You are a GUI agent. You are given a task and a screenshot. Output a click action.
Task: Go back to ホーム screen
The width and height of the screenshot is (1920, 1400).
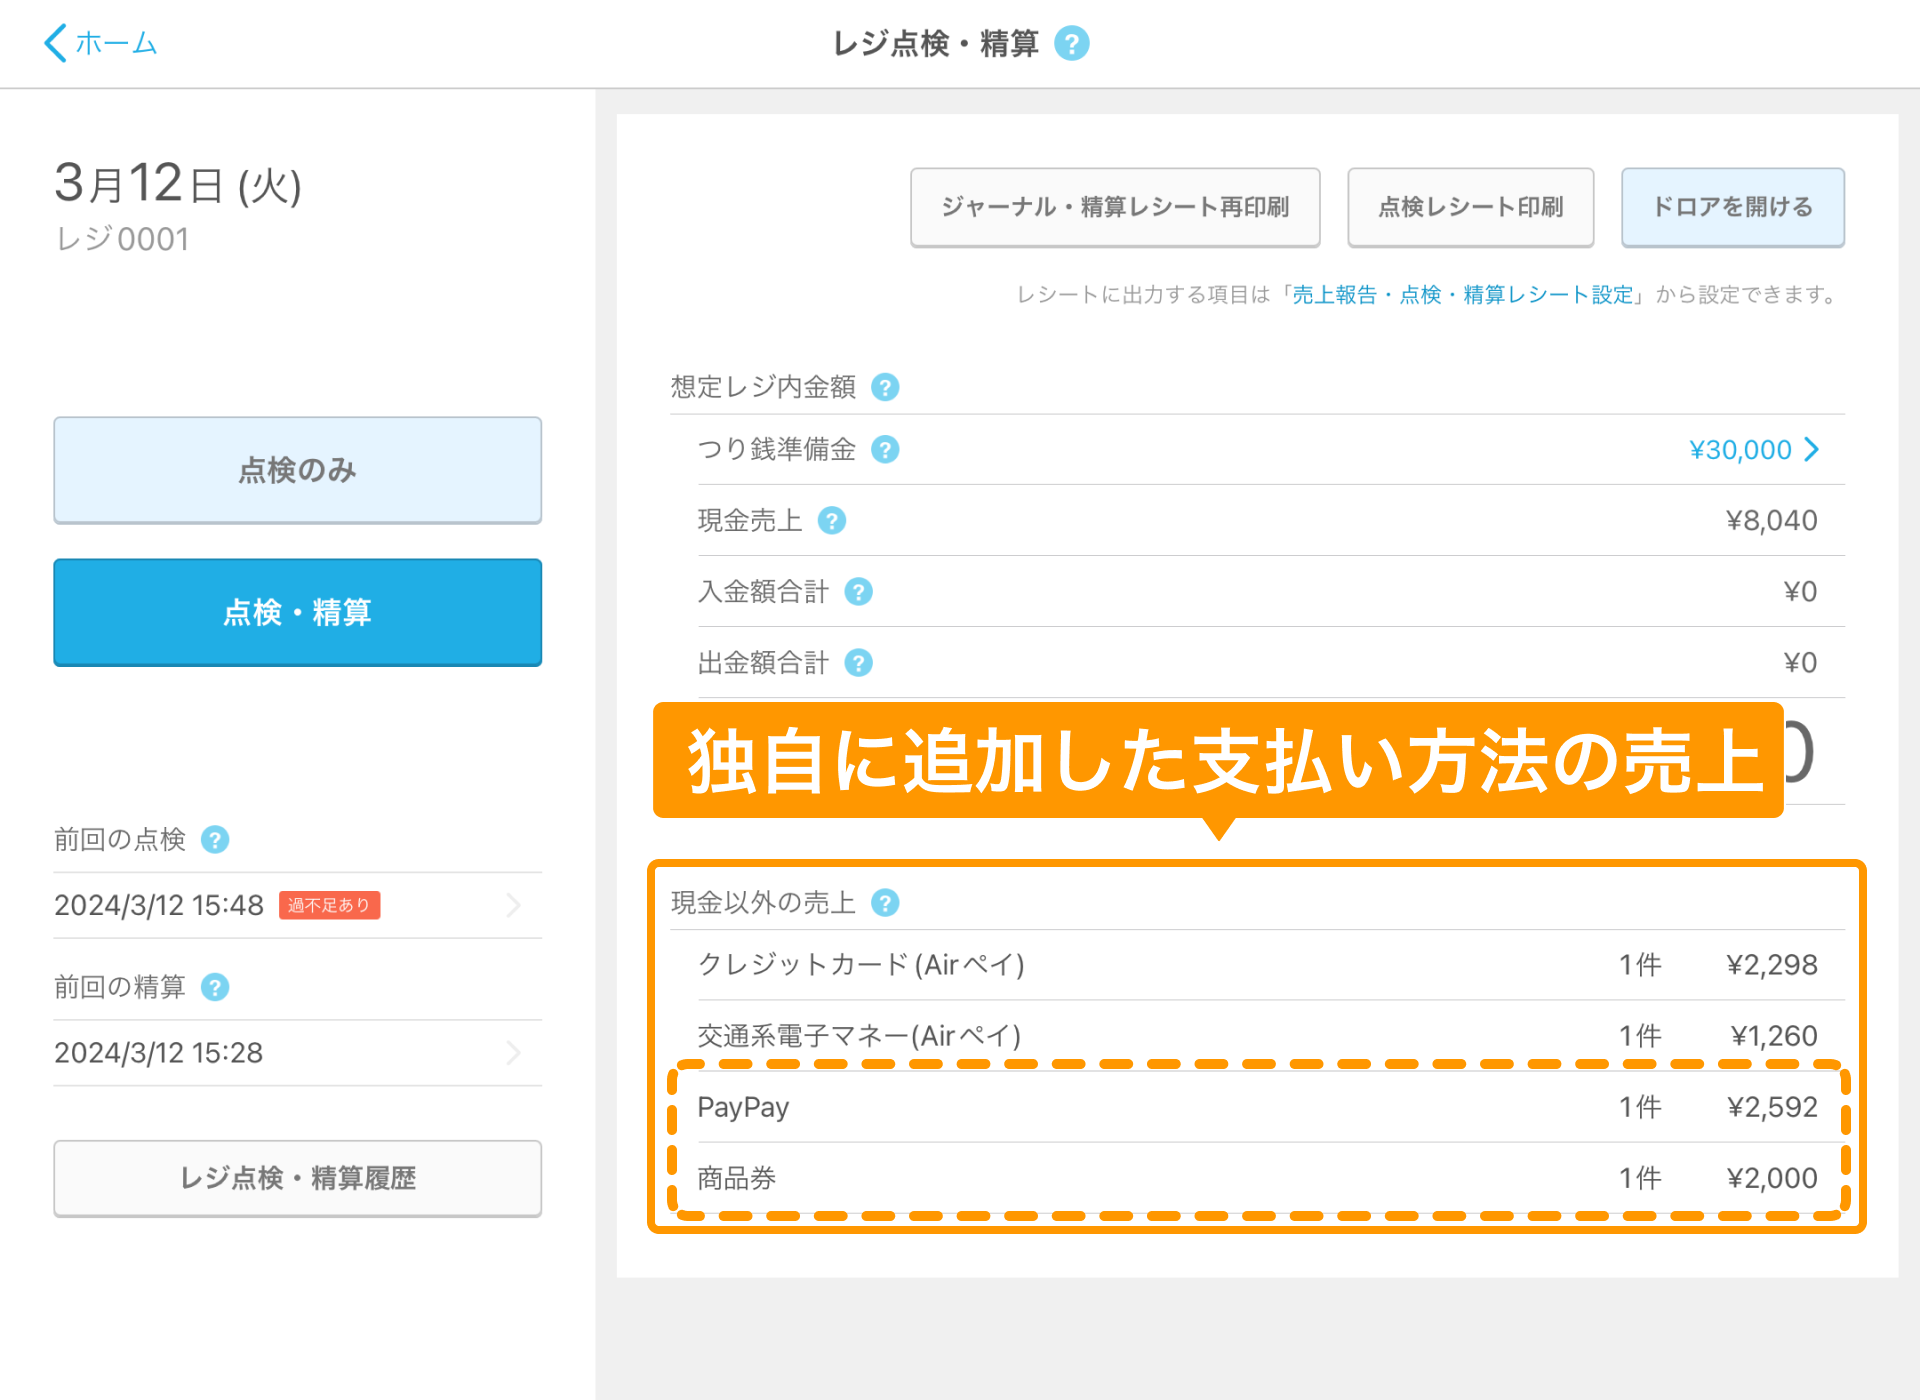101,43
